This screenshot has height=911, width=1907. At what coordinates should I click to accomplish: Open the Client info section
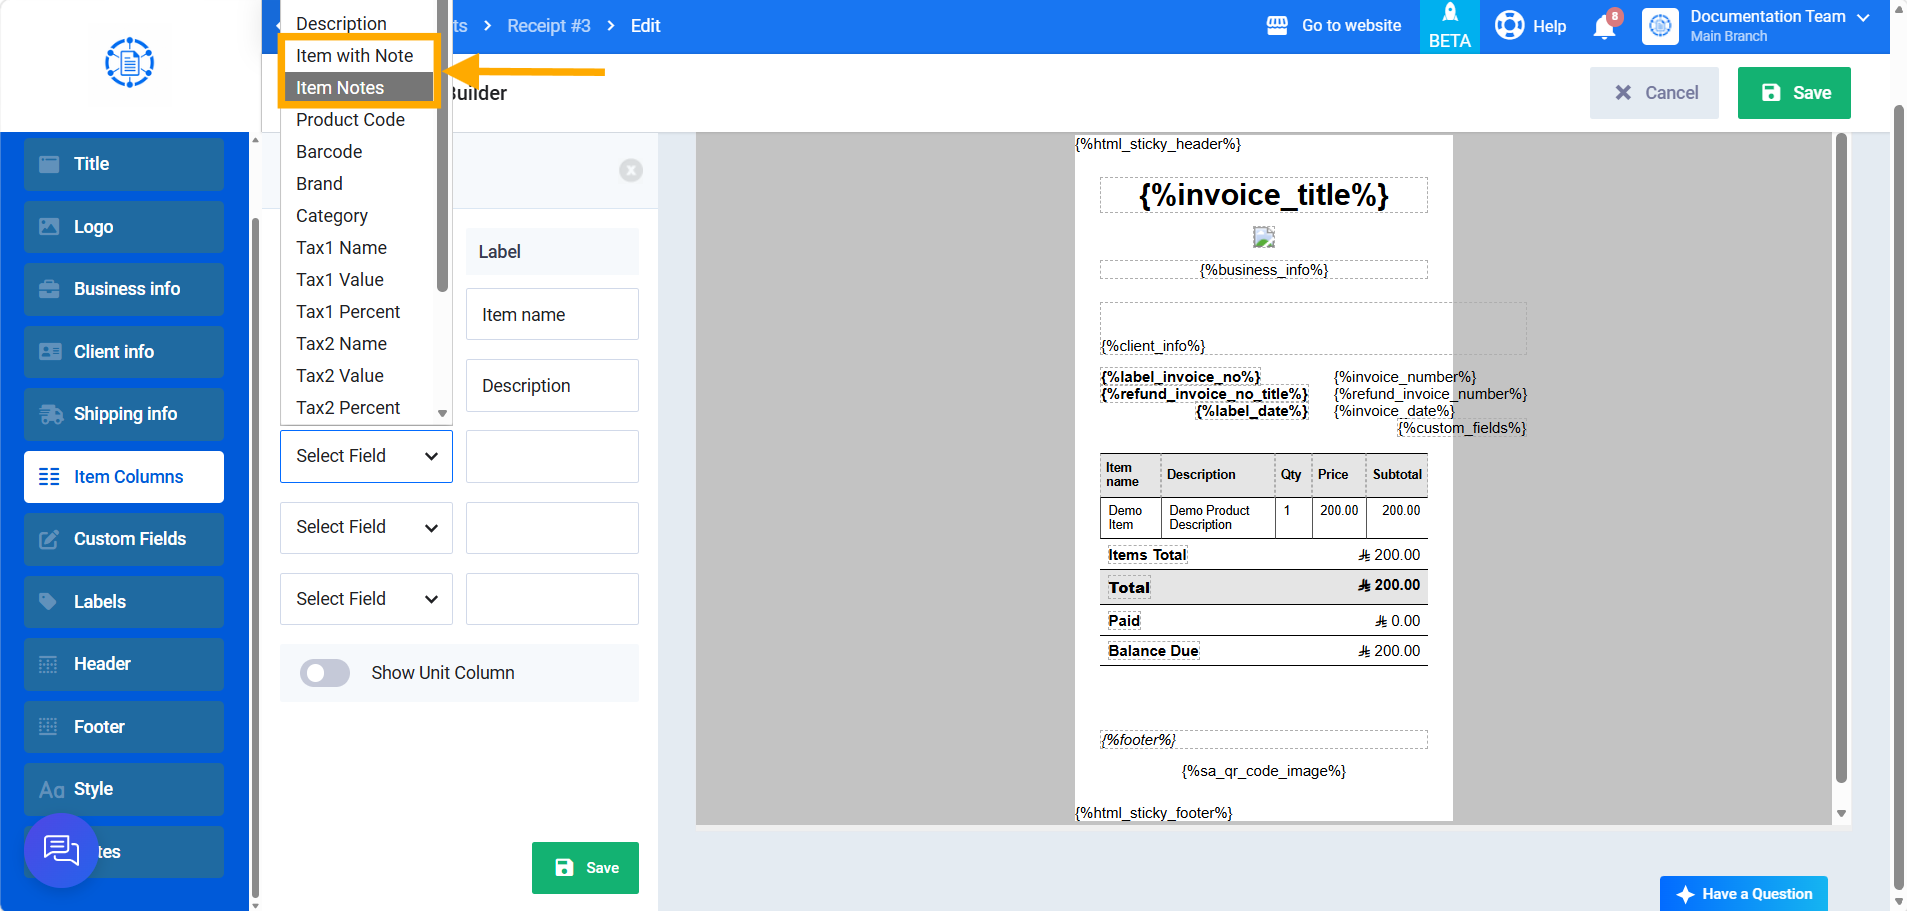click(x=124, y=352)
